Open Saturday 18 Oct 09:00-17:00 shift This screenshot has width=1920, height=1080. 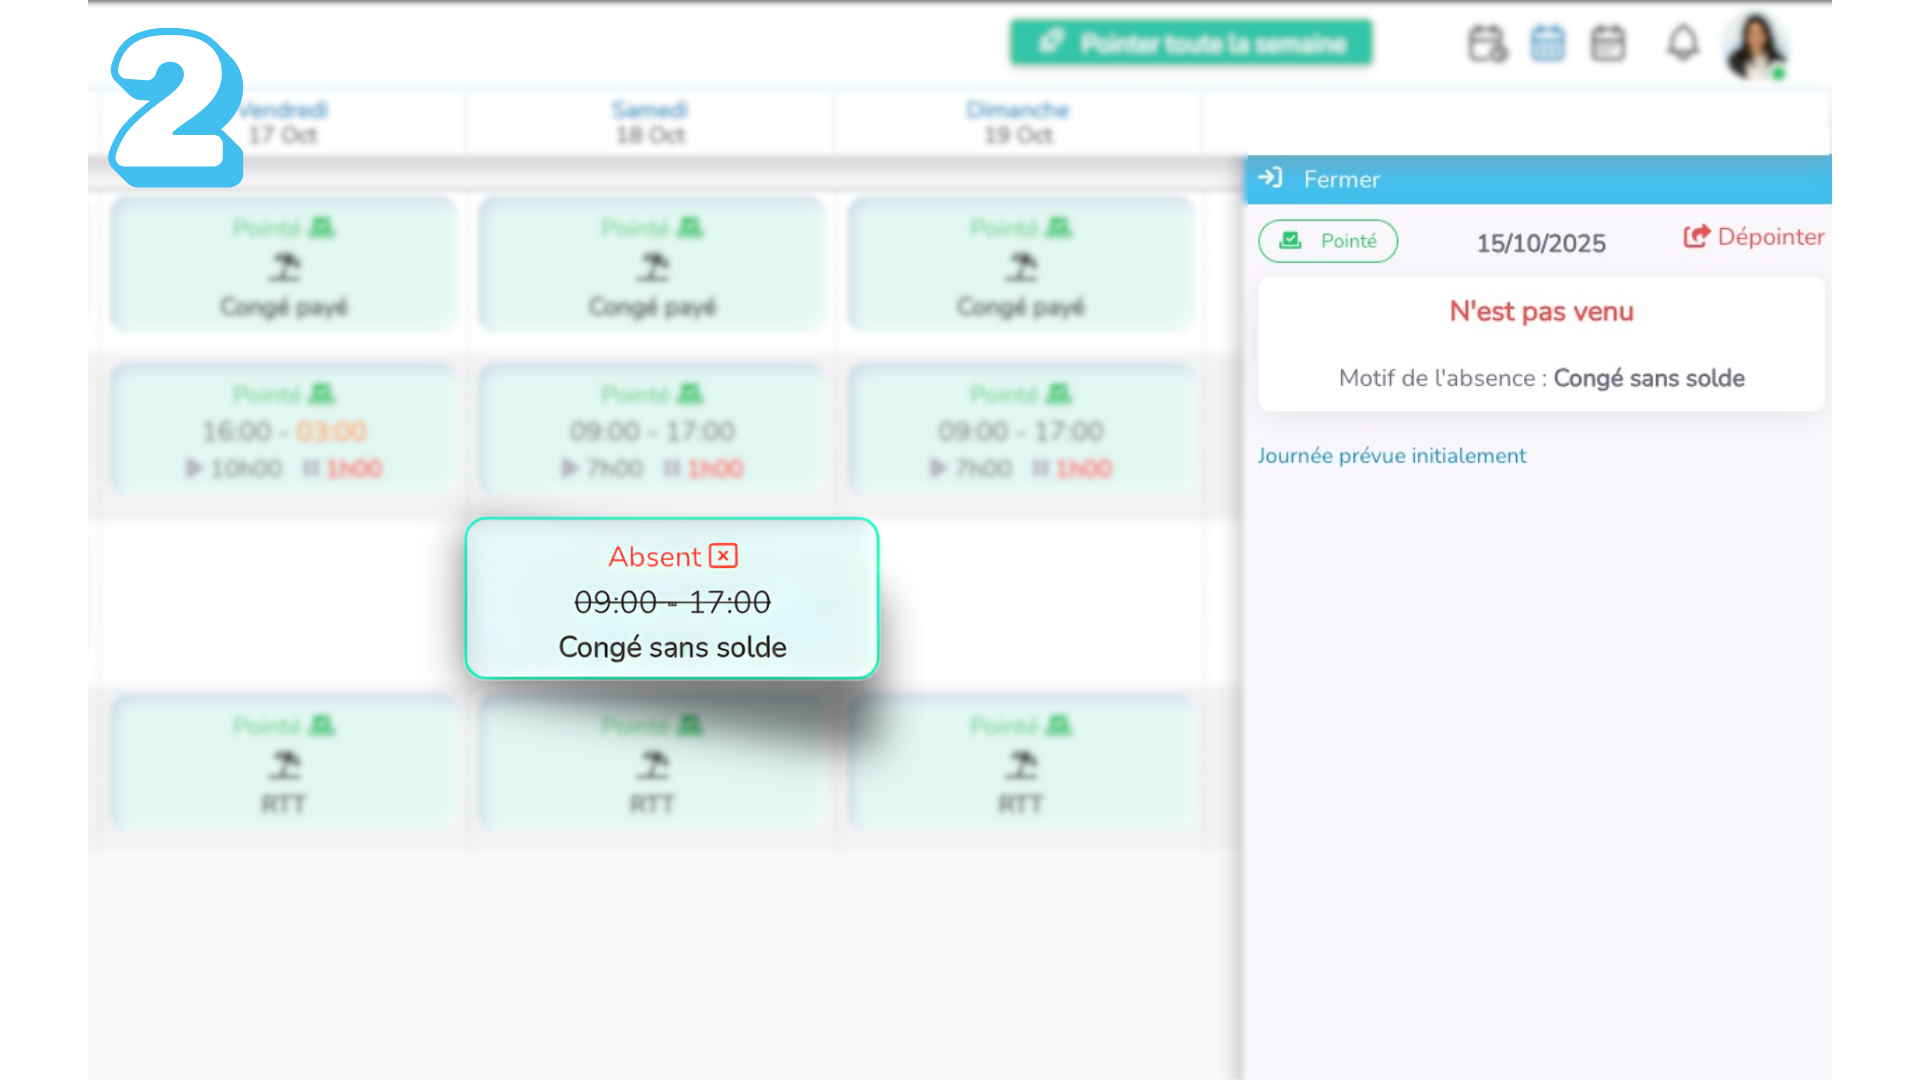pyautogui.click(x=652, y=430)
